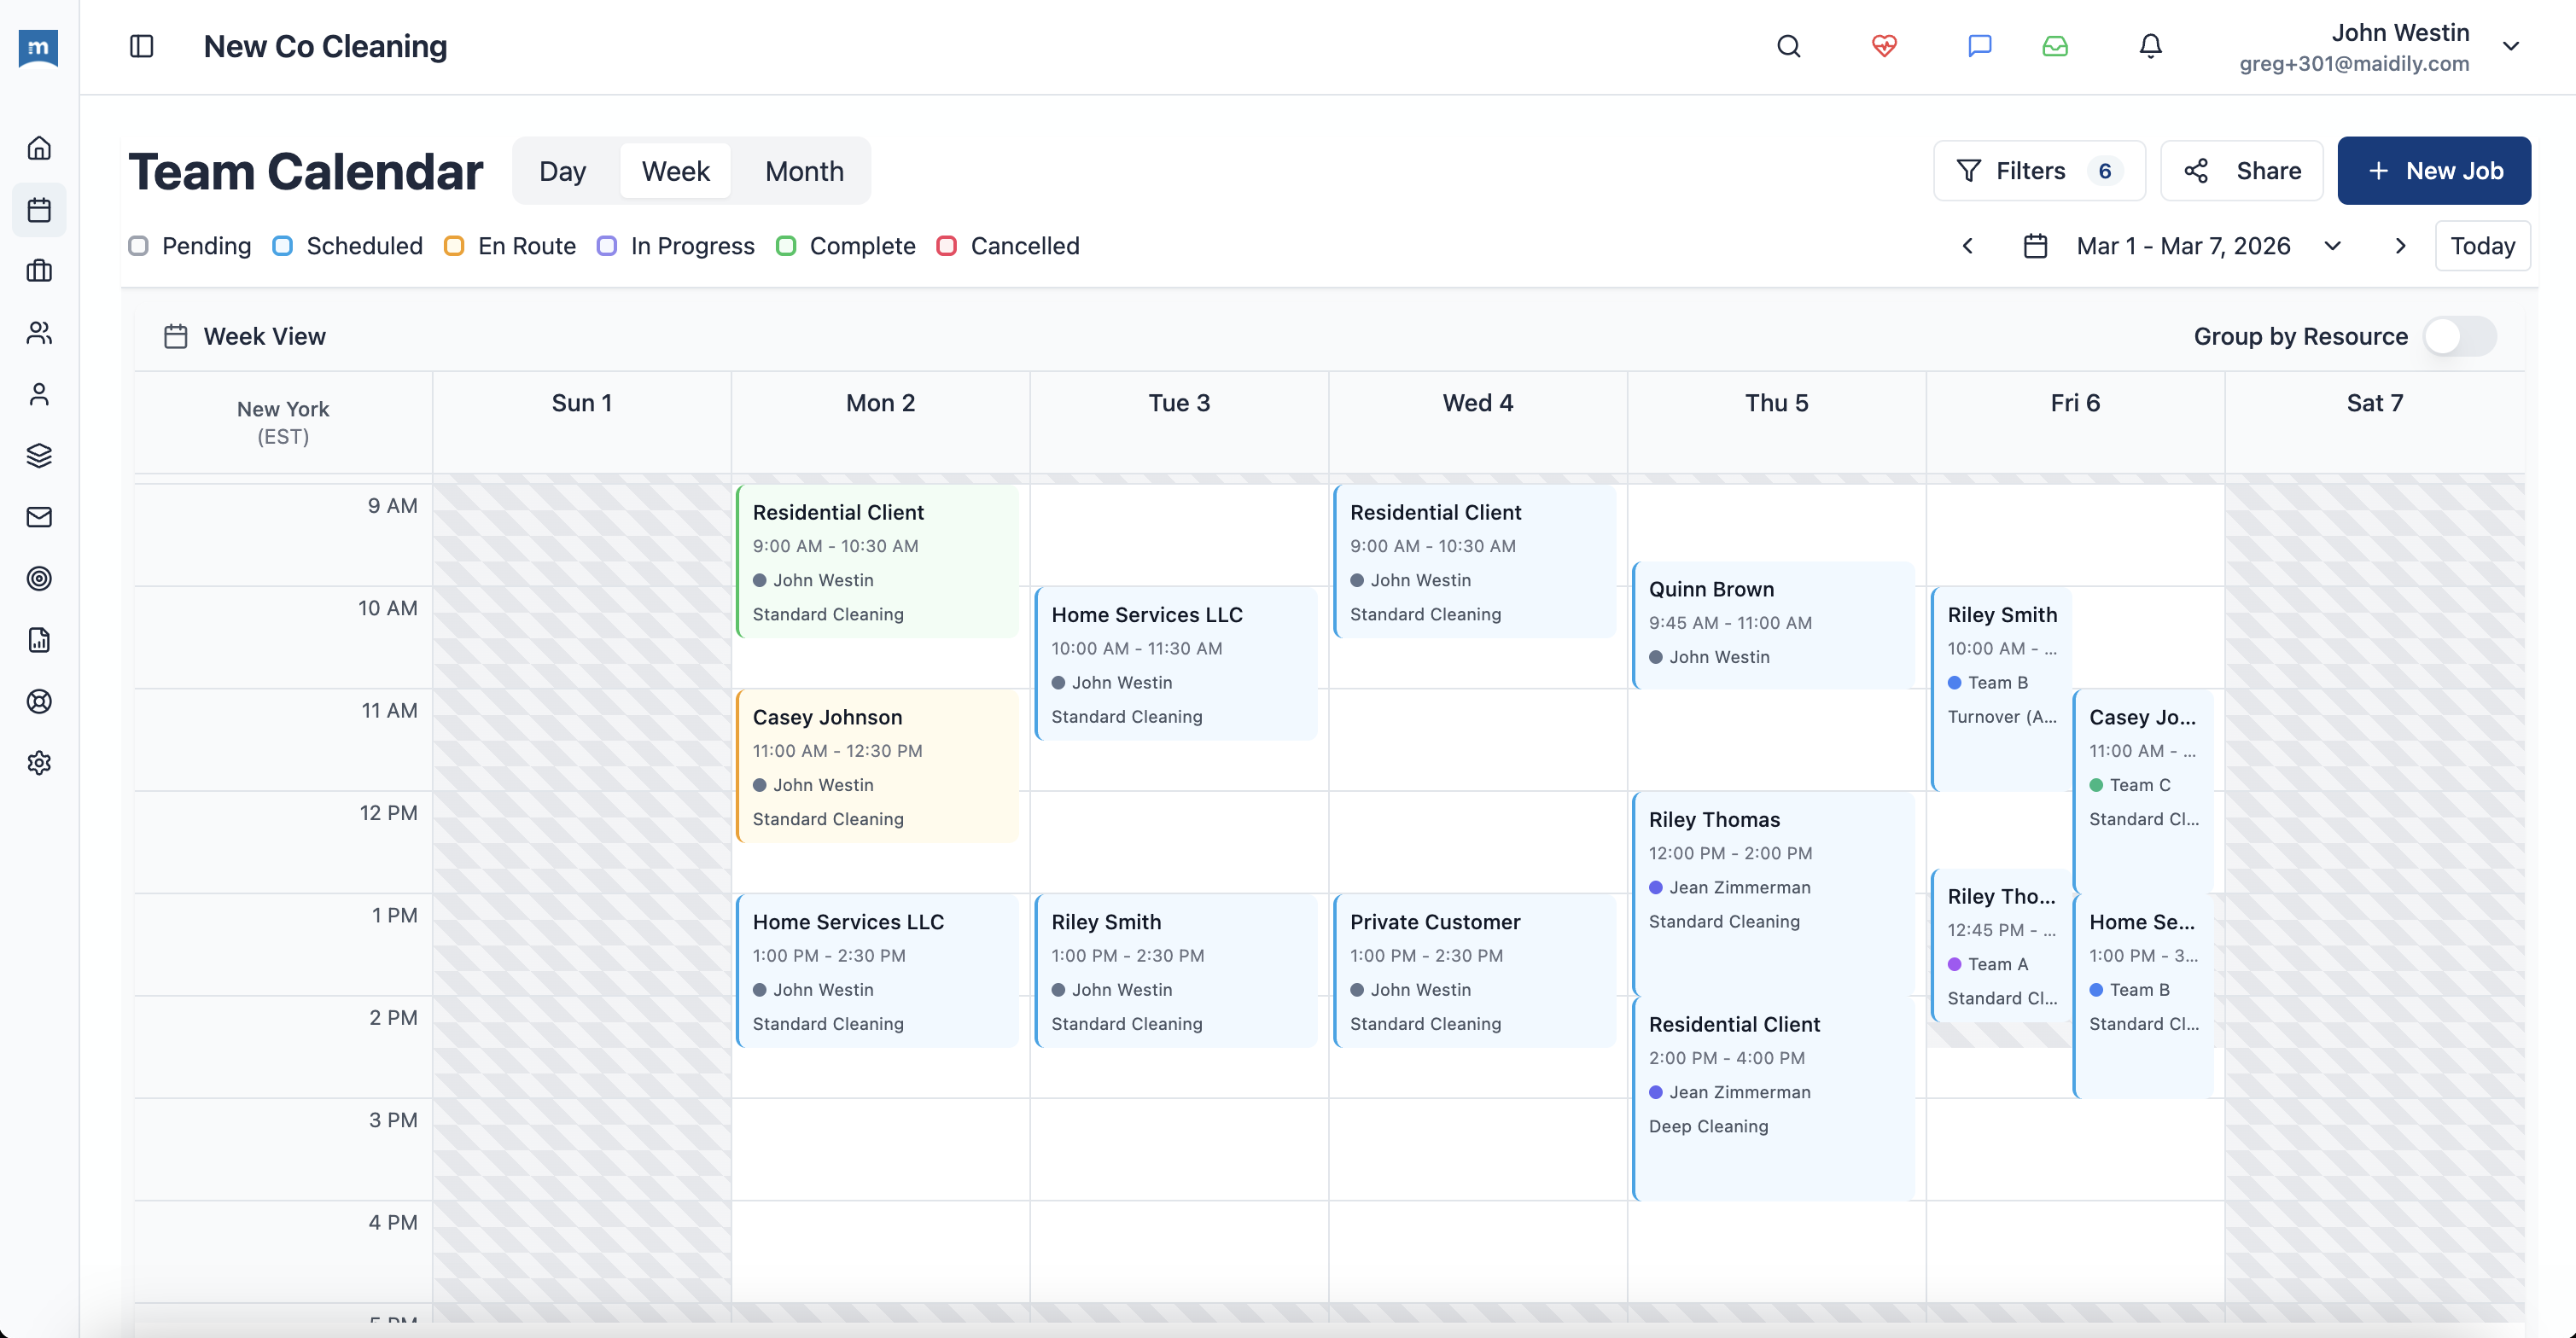Image resolution: width=2576 pixels, height=1338 pixels.
Task: Open the blue chat bubble icon
Action: click(1980, 47)
